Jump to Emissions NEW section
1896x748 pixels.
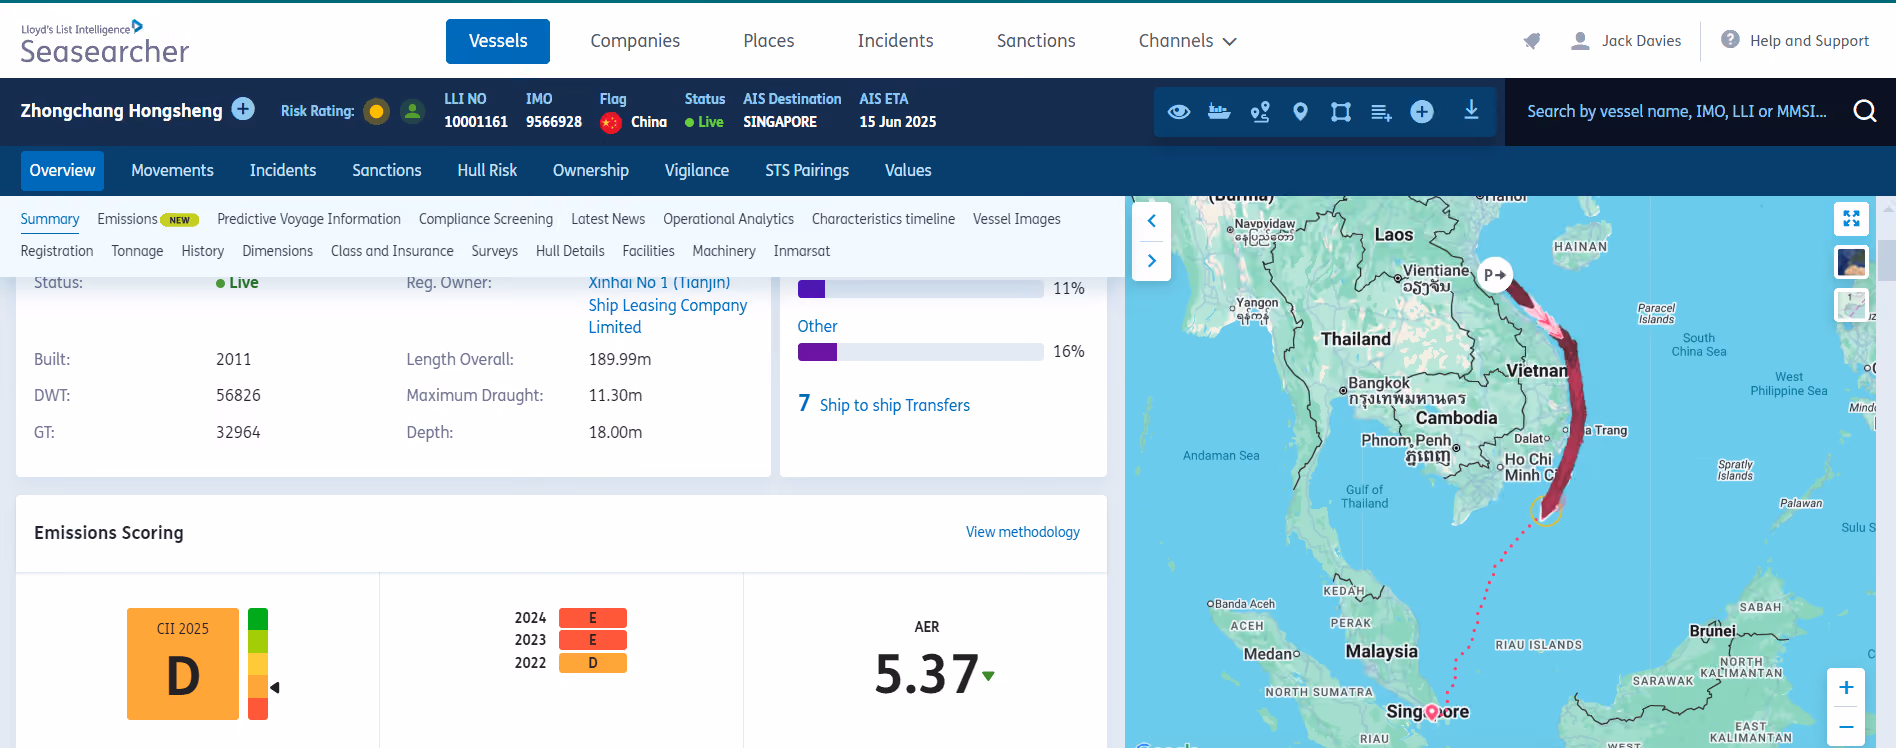click(x=148, y=219)
